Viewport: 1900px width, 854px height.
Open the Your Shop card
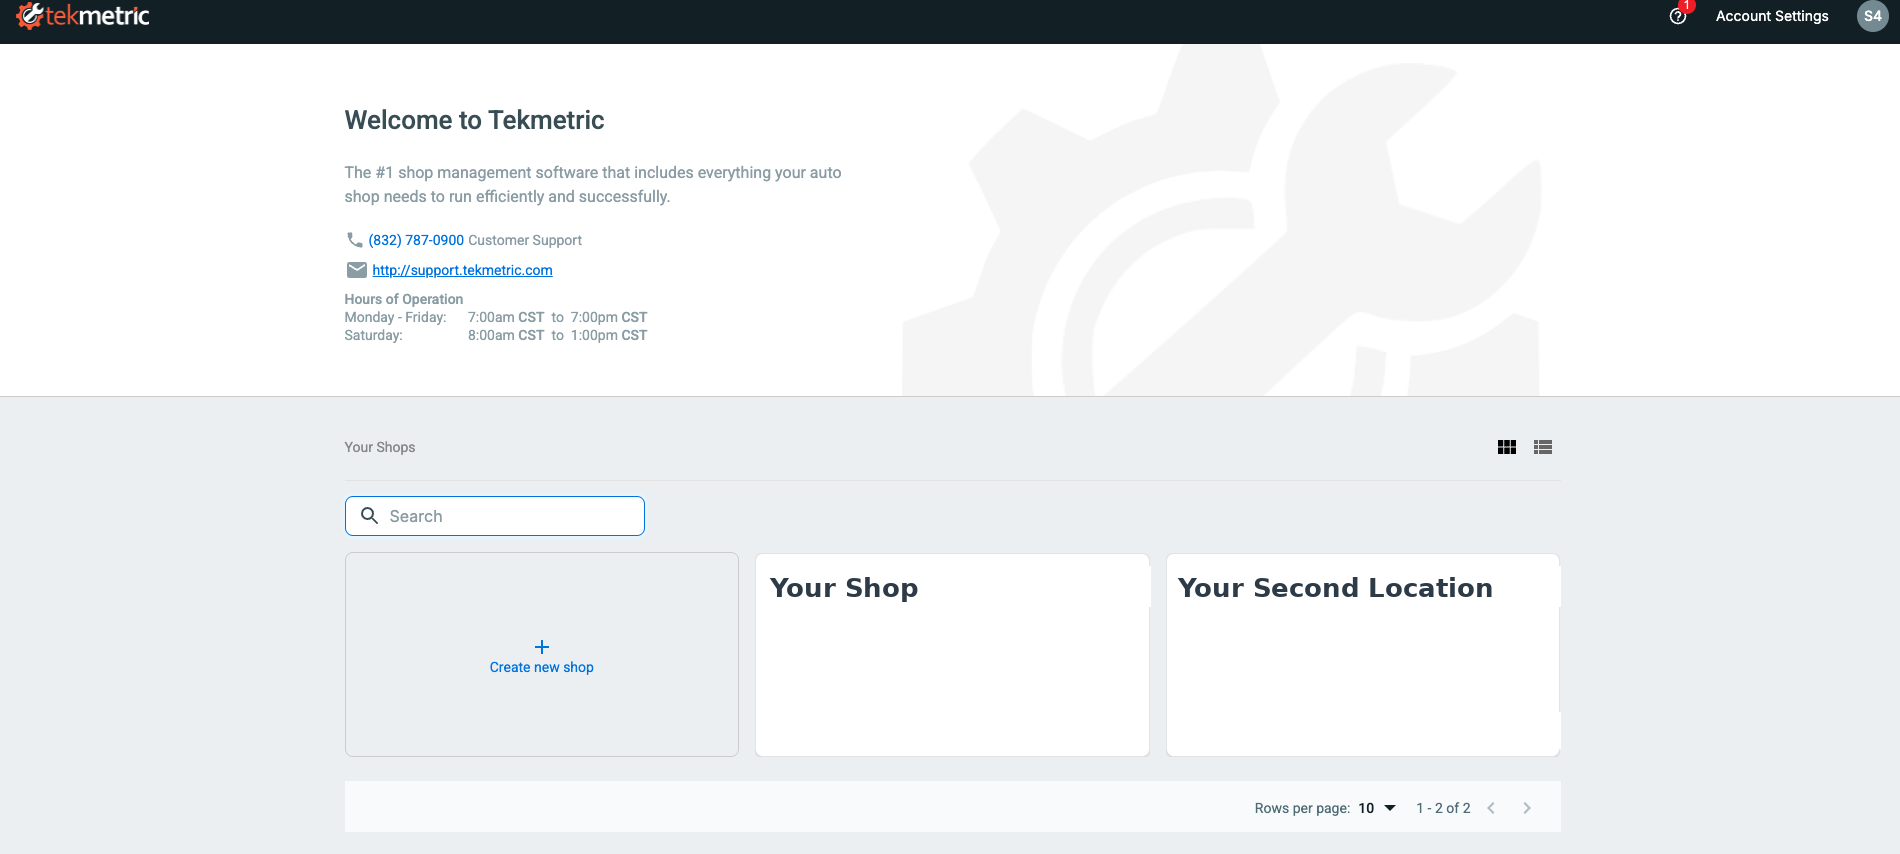pos(952,655)
